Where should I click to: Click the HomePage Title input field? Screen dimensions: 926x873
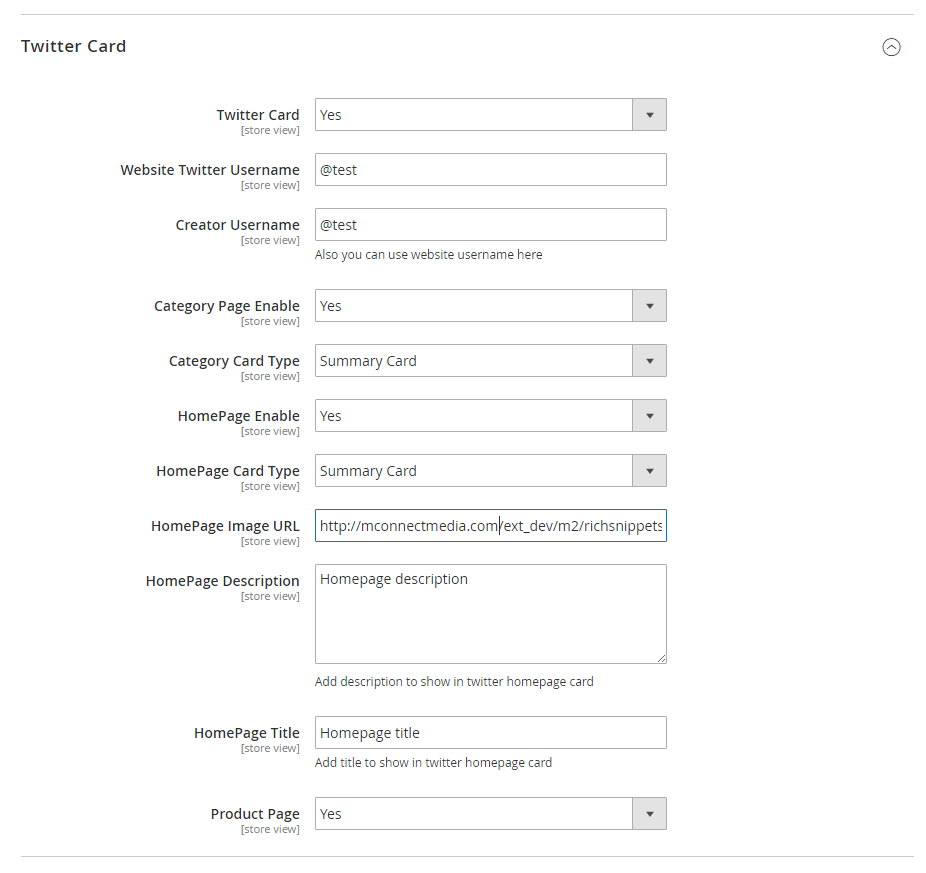click(x=490, y=733)
